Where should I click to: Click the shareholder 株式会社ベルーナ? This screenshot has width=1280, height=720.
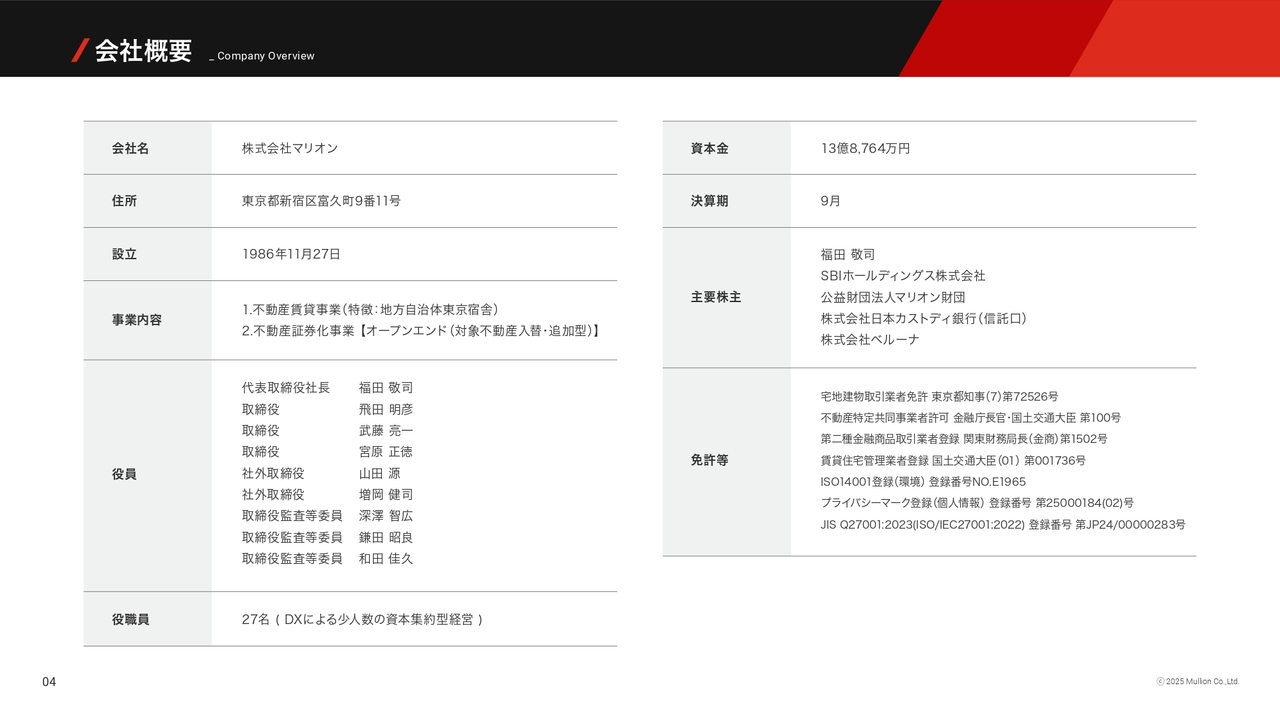click(x=870, y=340)
